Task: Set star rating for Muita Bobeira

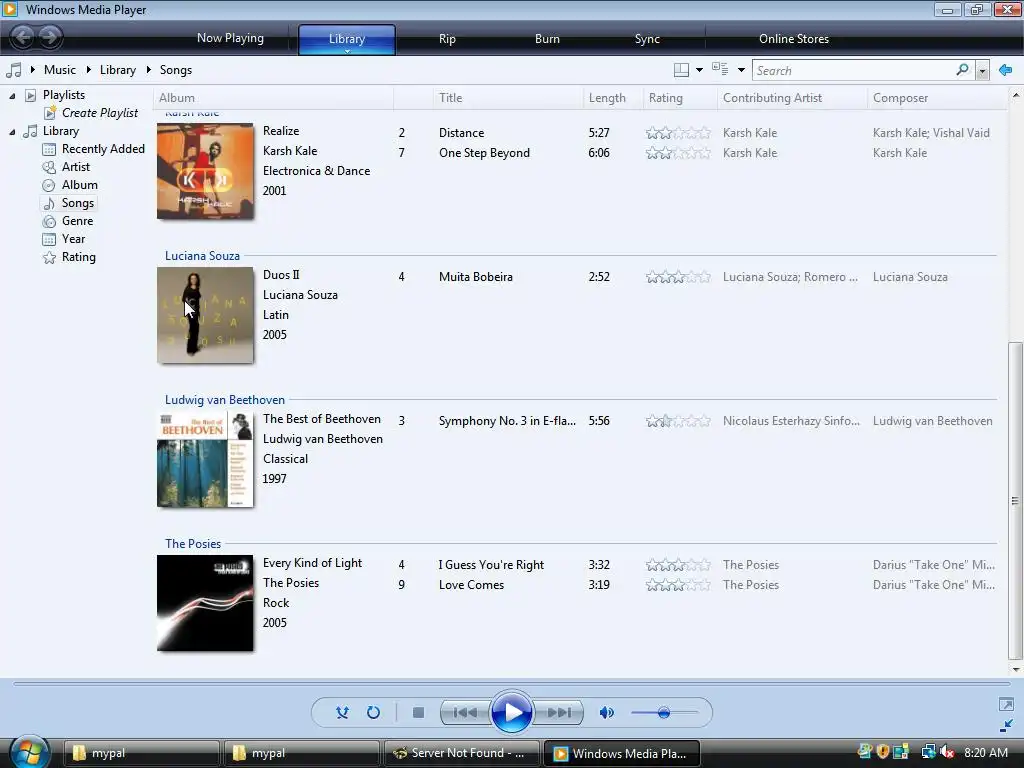Action: pos(678,277)
